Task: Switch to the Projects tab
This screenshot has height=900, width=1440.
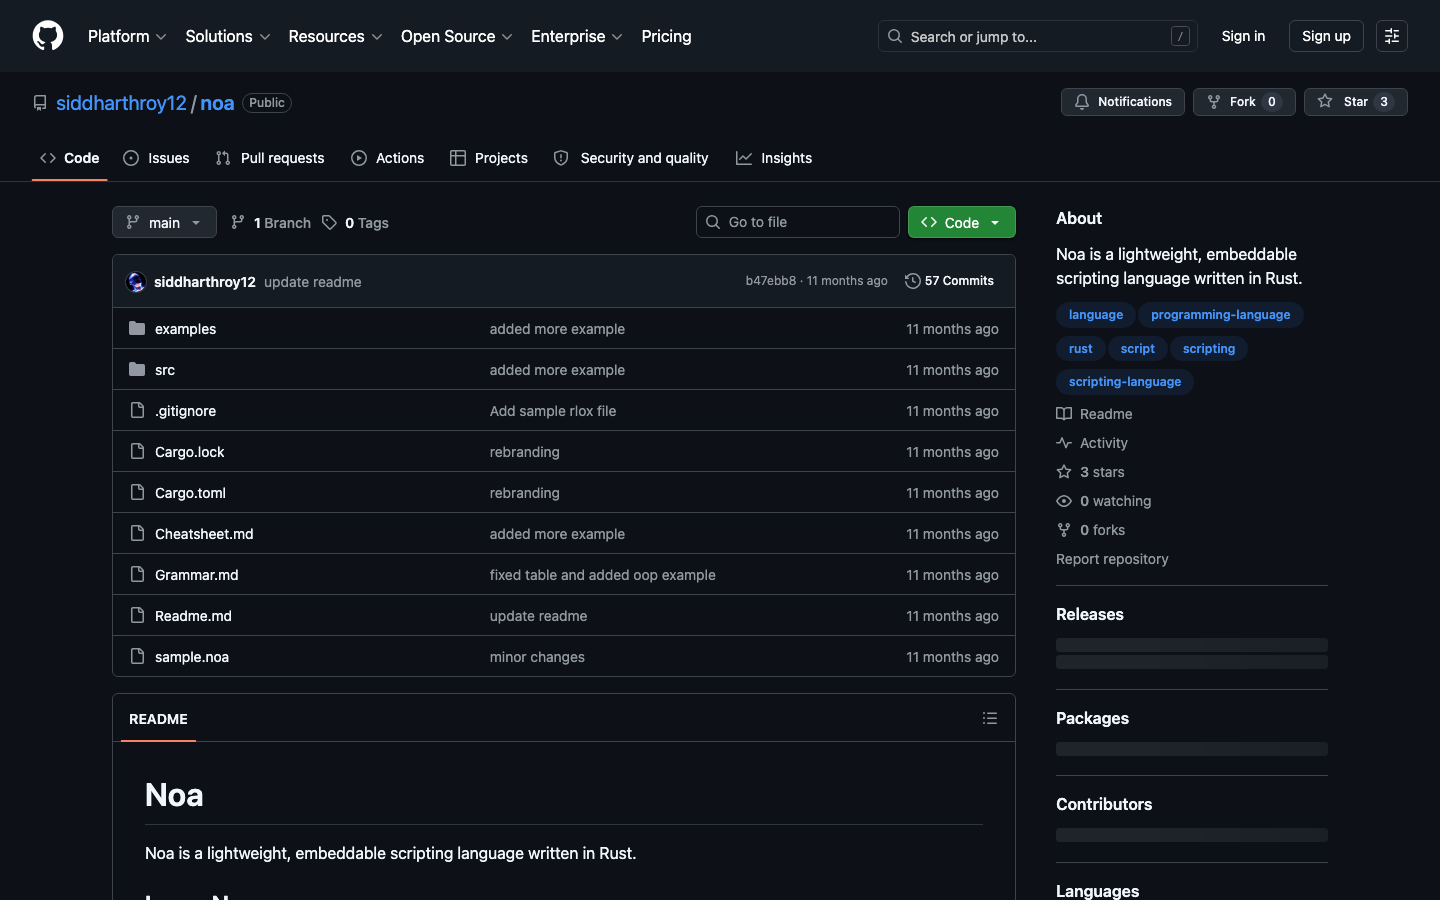Action: point(489,158)
